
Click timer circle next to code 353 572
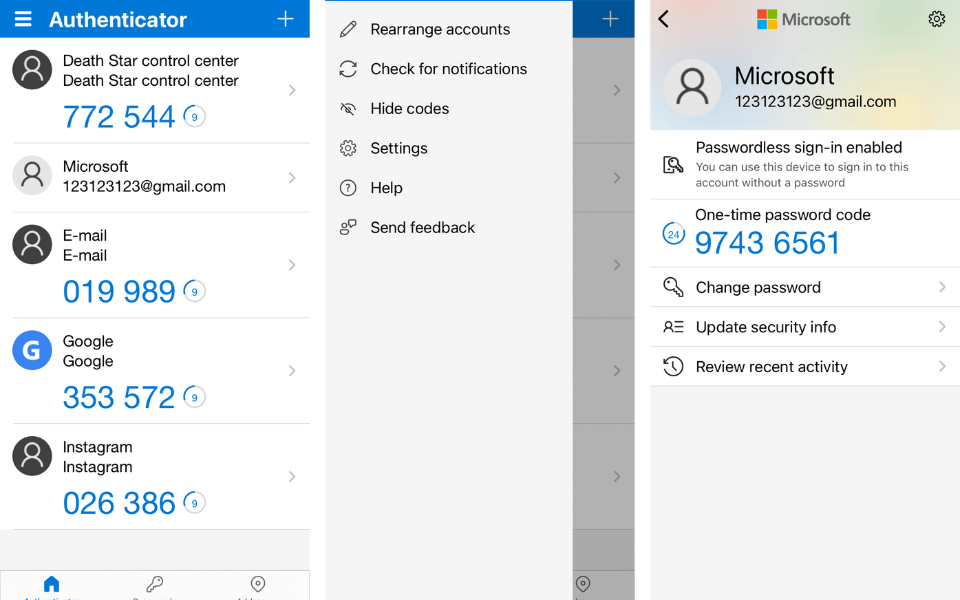195,397
